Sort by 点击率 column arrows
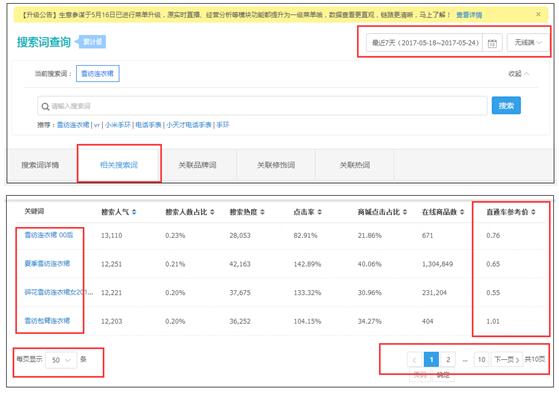 [319, 212]
